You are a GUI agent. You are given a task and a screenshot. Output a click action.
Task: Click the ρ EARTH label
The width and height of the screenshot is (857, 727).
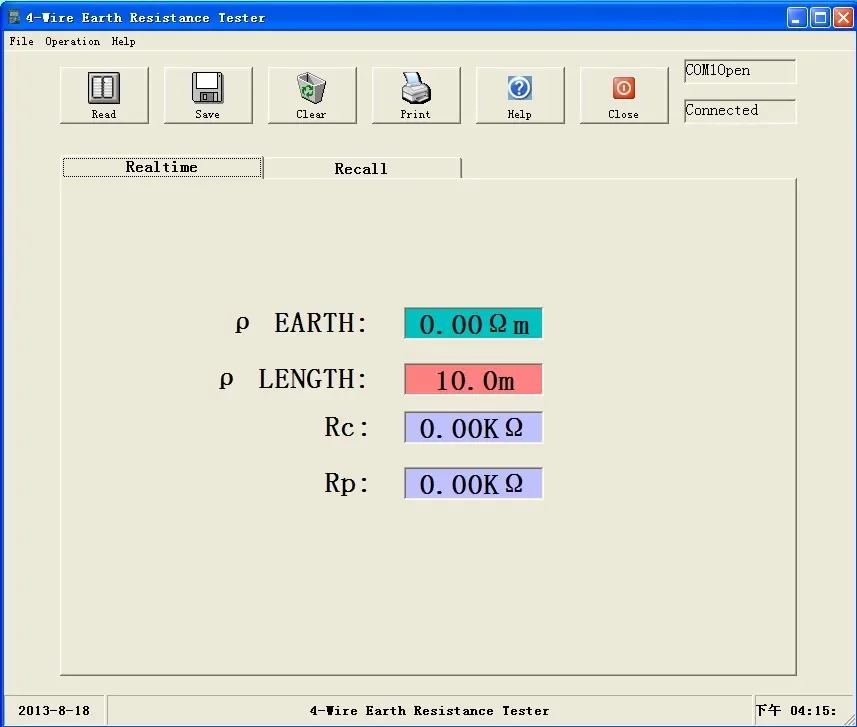click(x=301, y=323)
